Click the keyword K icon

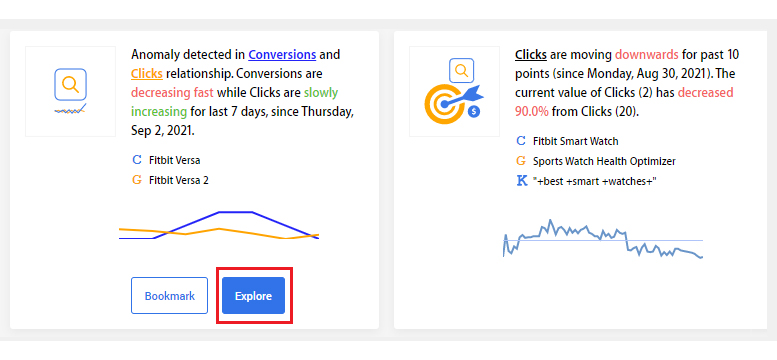tap(521, 181)
